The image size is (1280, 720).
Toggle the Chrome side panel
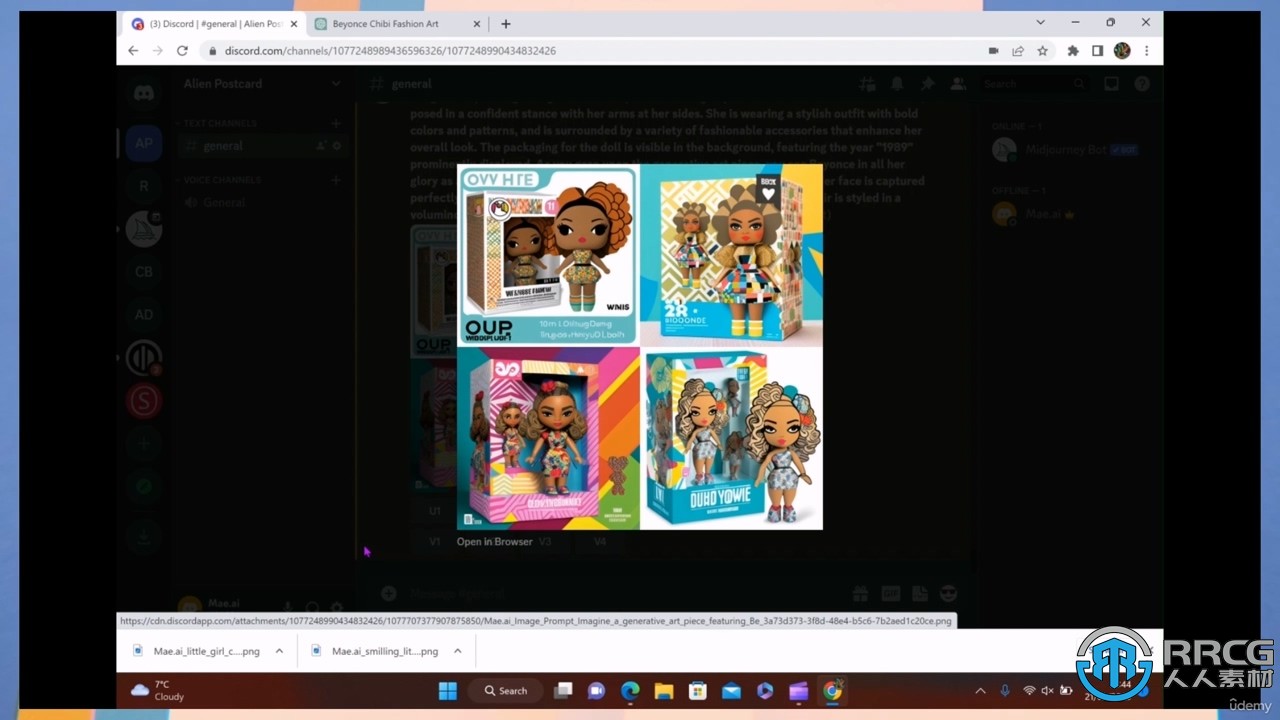click(1097, 51)
